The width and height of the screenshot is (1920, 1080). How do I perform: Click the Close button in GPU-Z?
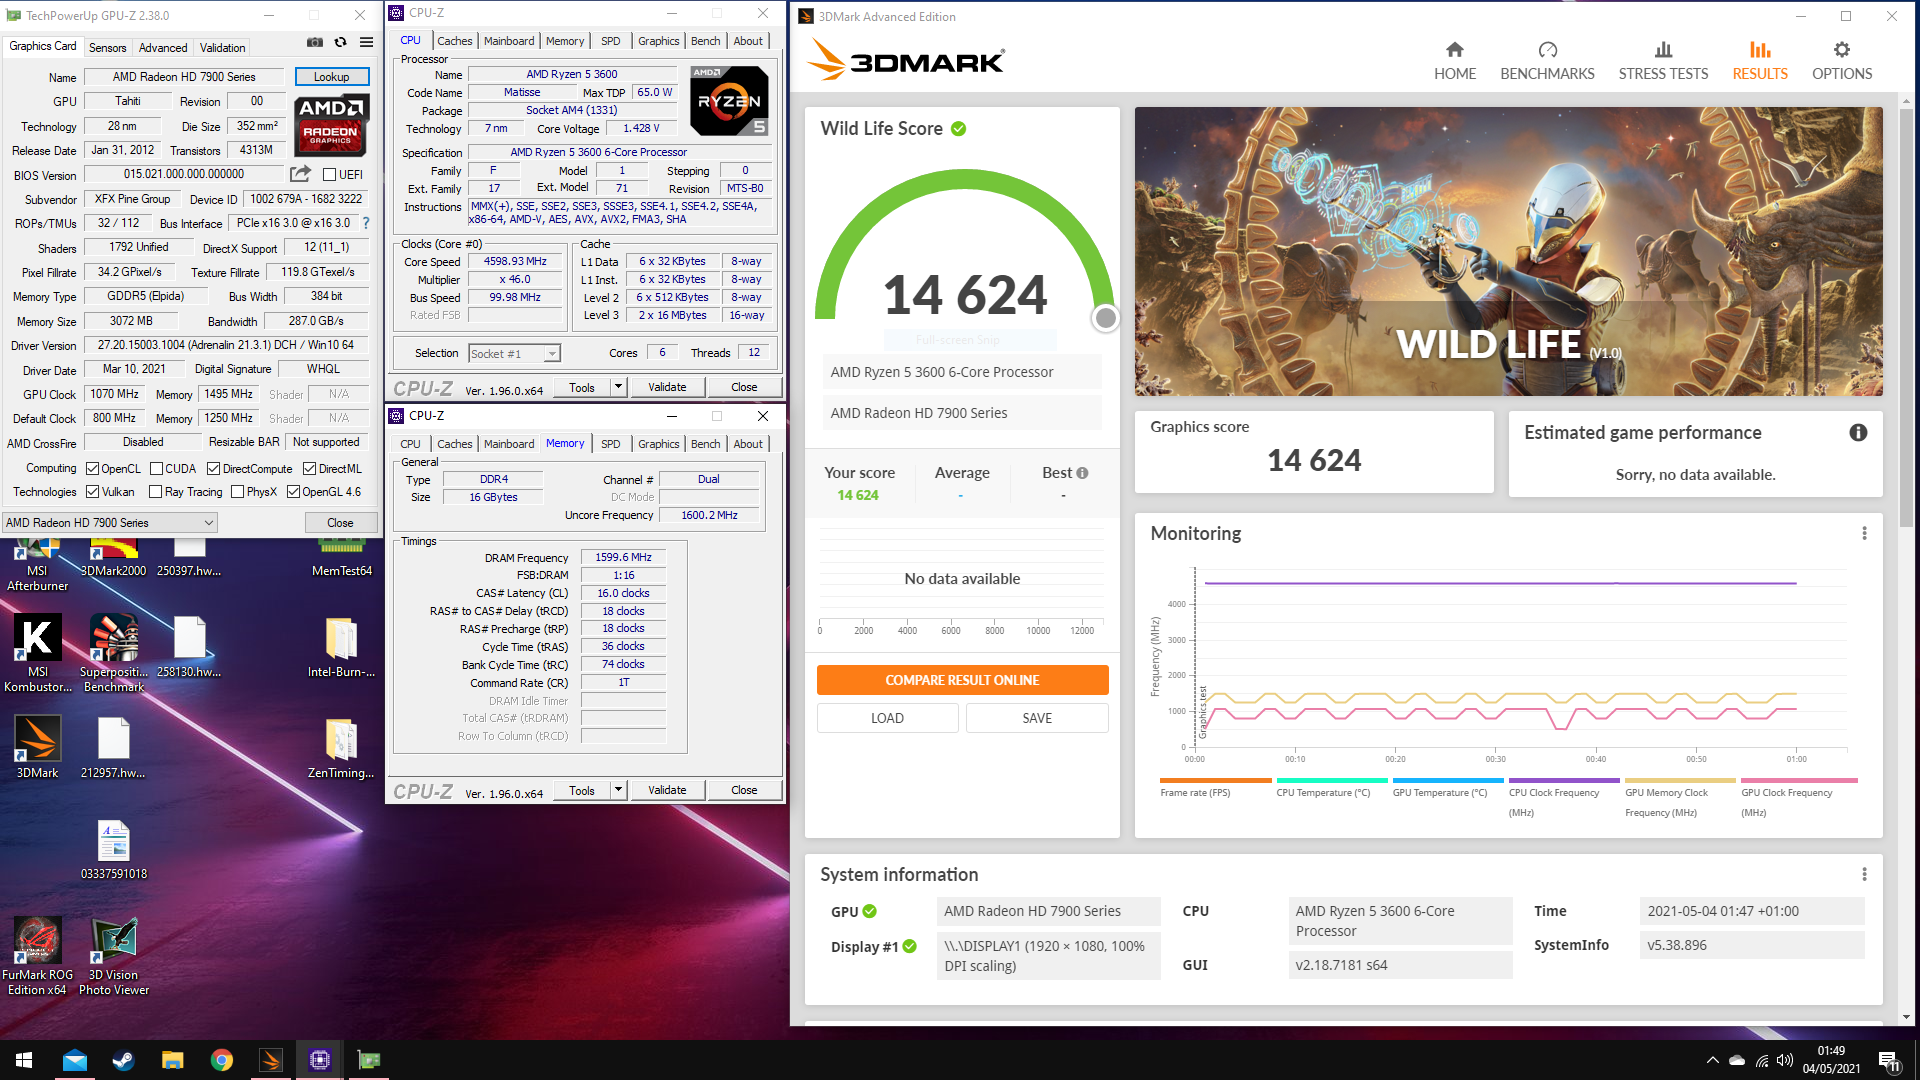coord(340,523)
